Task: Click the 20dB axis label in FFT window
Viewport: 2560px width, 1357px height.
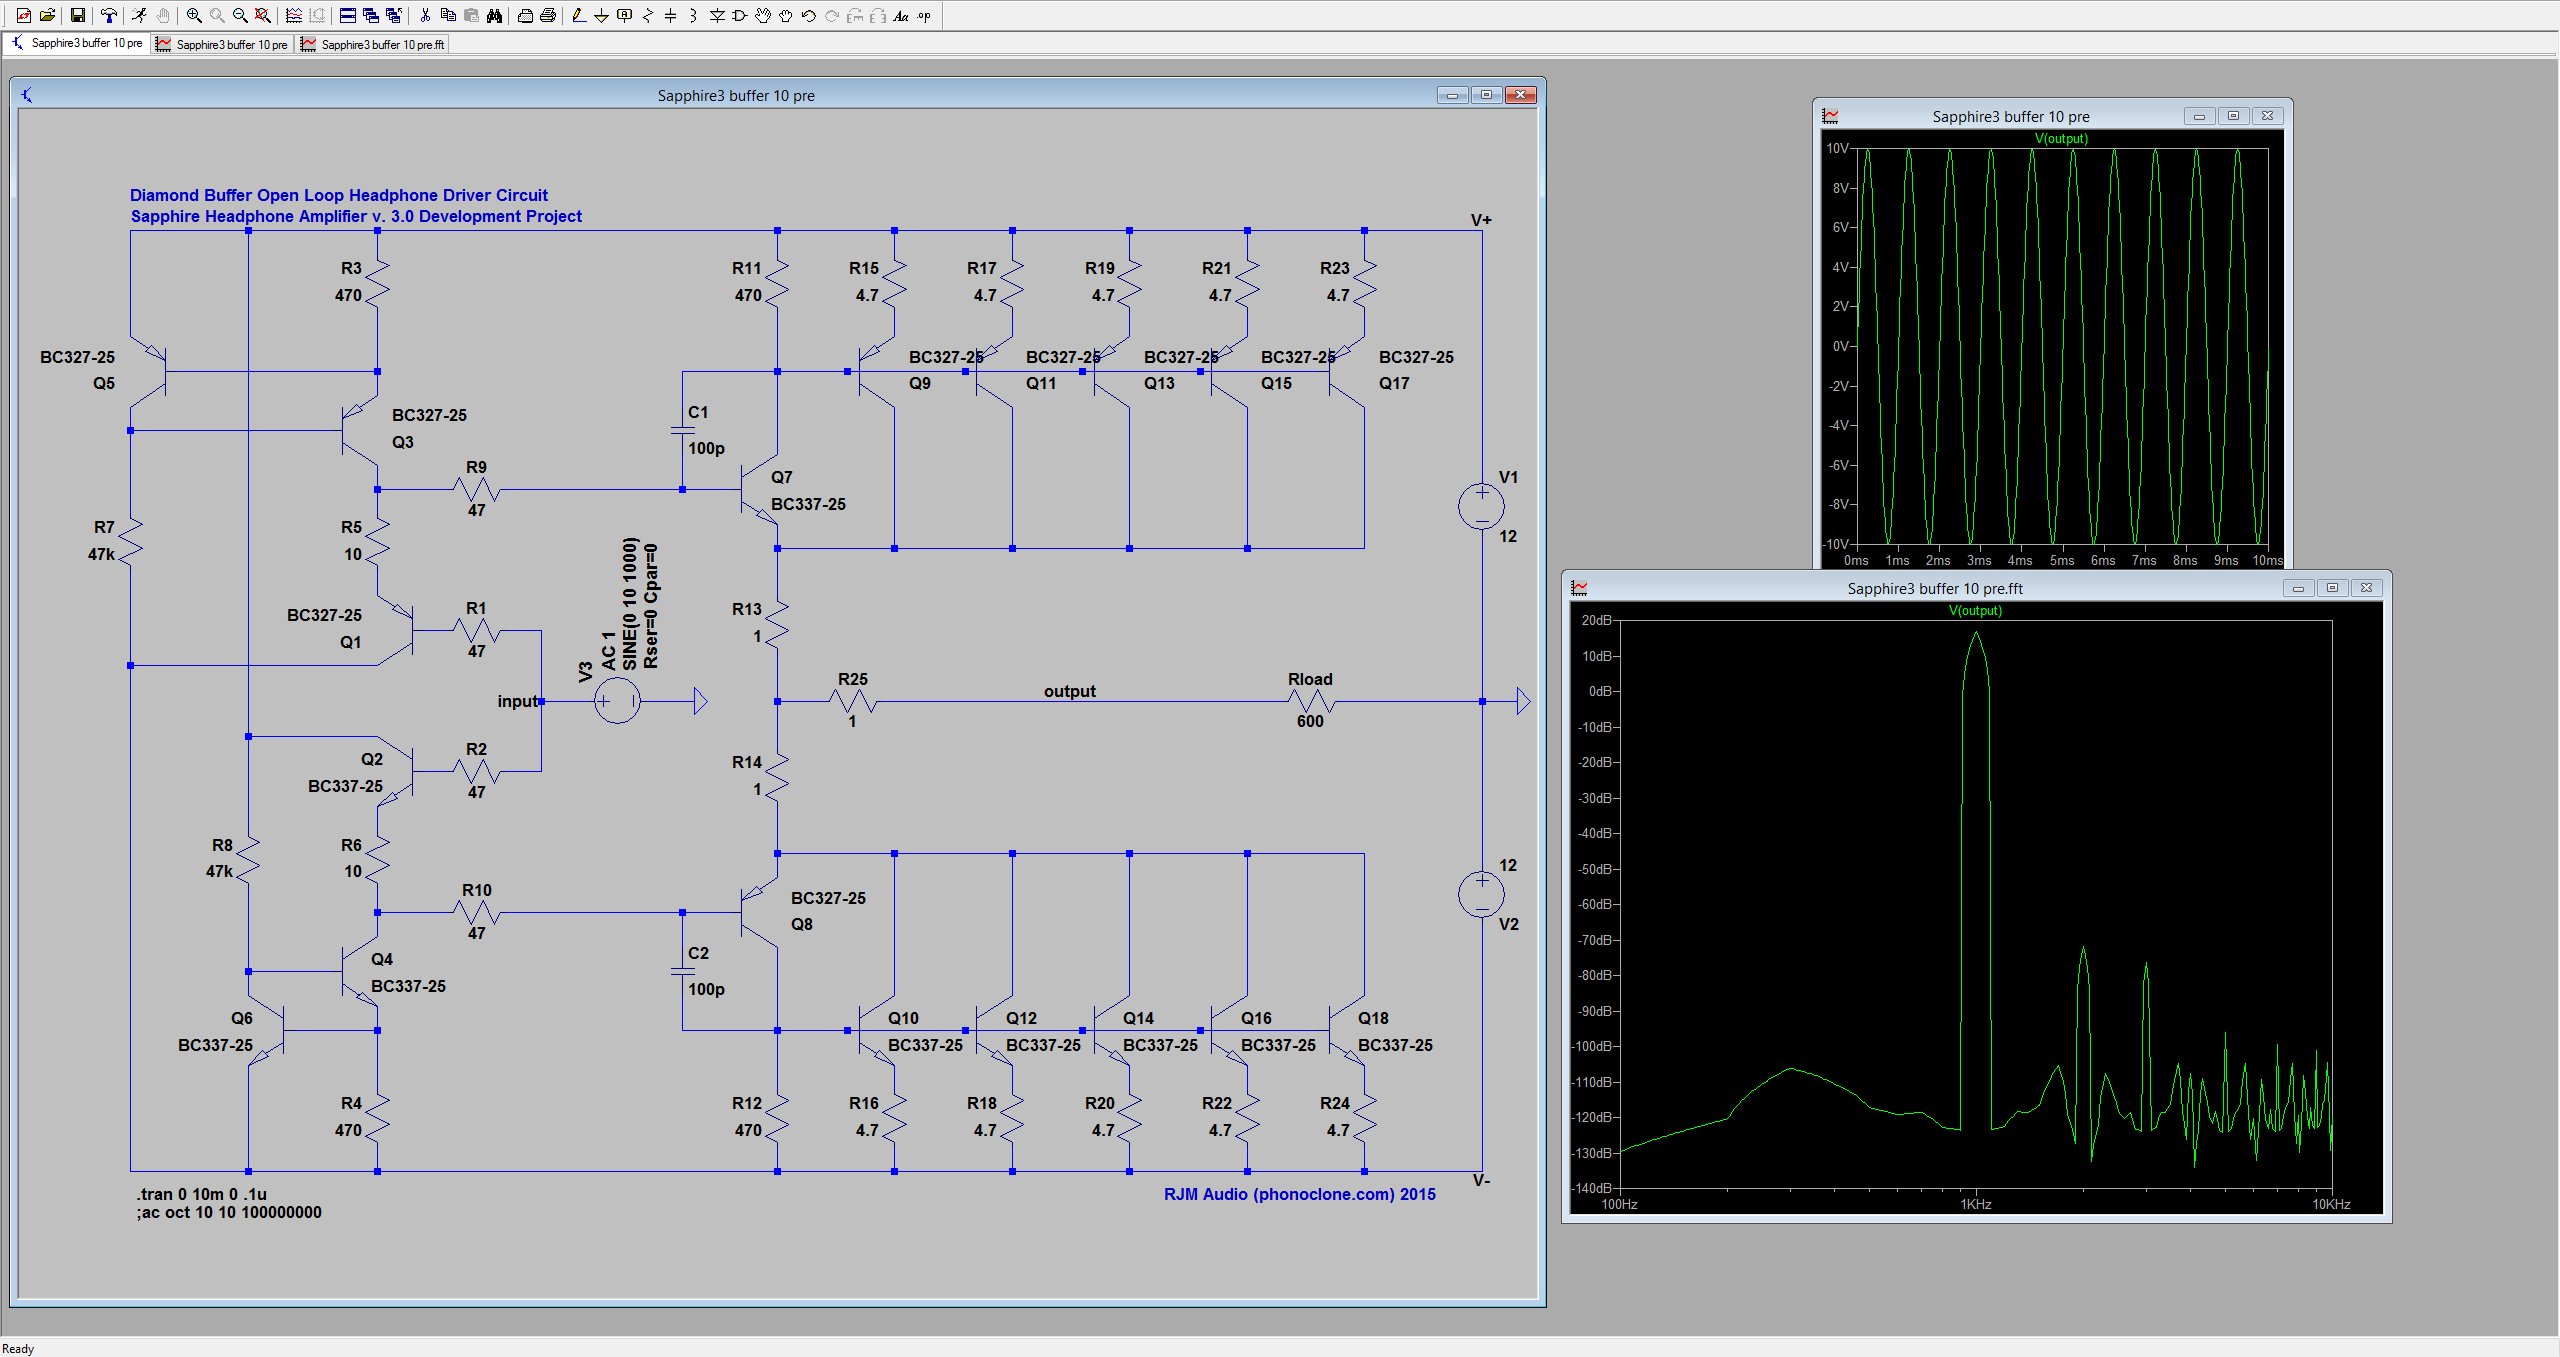Action: [x=1596, y=620]
